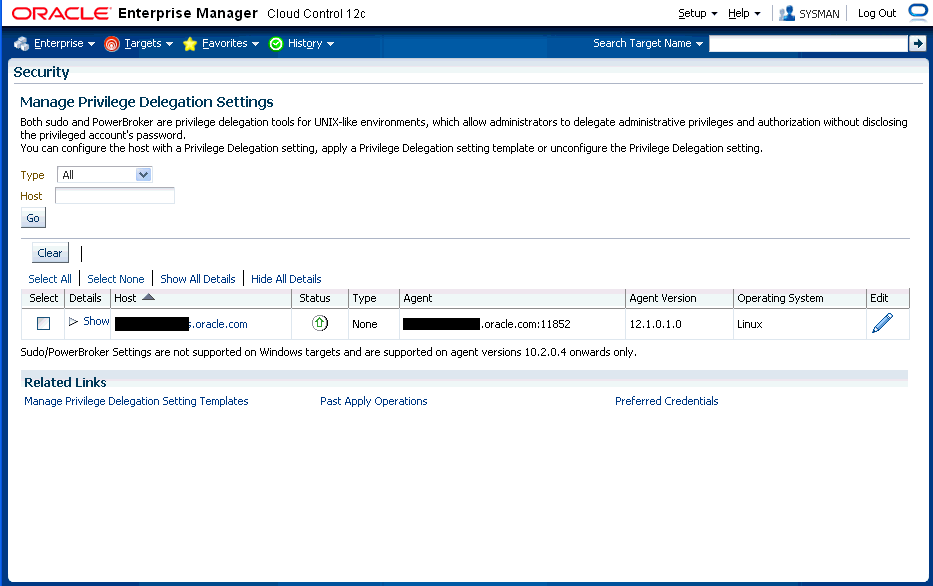Click the search go arrow button
The width and height of the screenshot is (933, 586).
coord(918,43)
